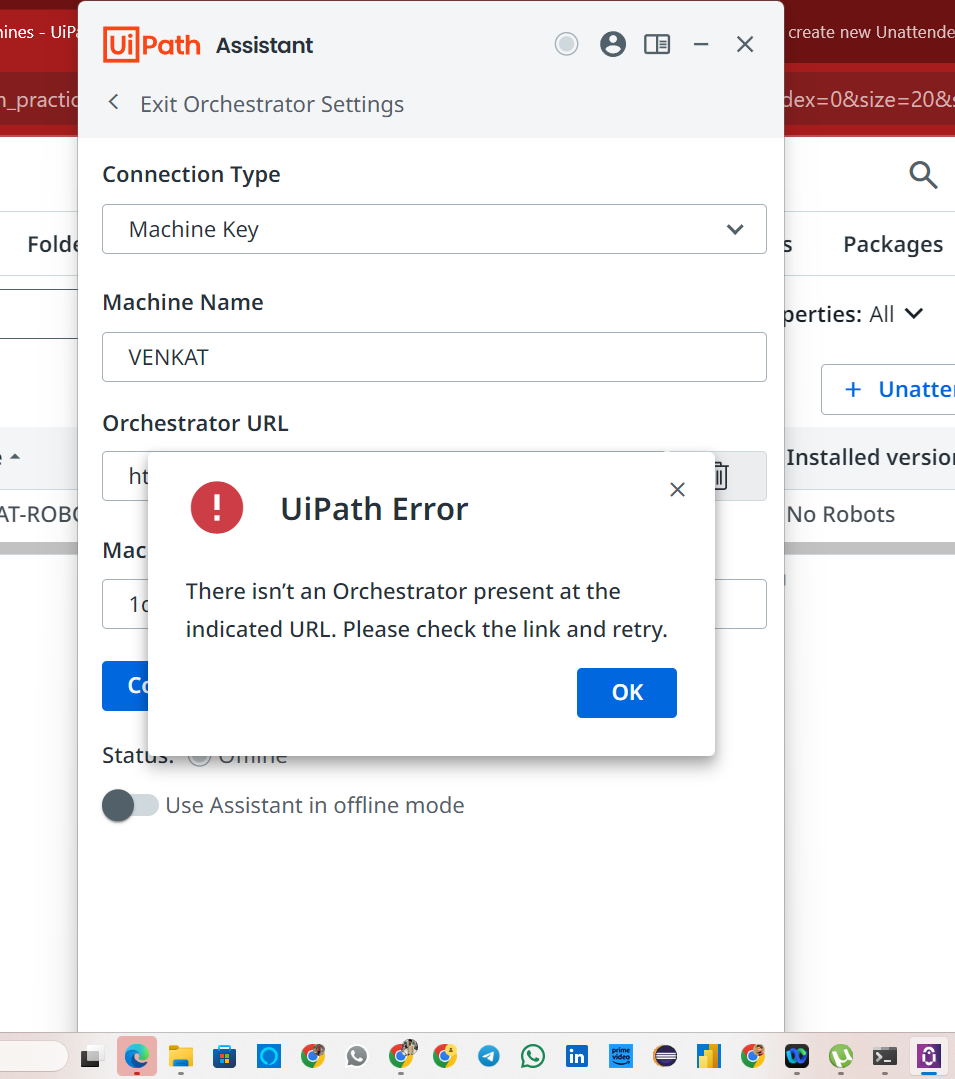This screenshot has width=955, height=1079.
Task: Open Prime Video from taskbar
Action: 621,1056
